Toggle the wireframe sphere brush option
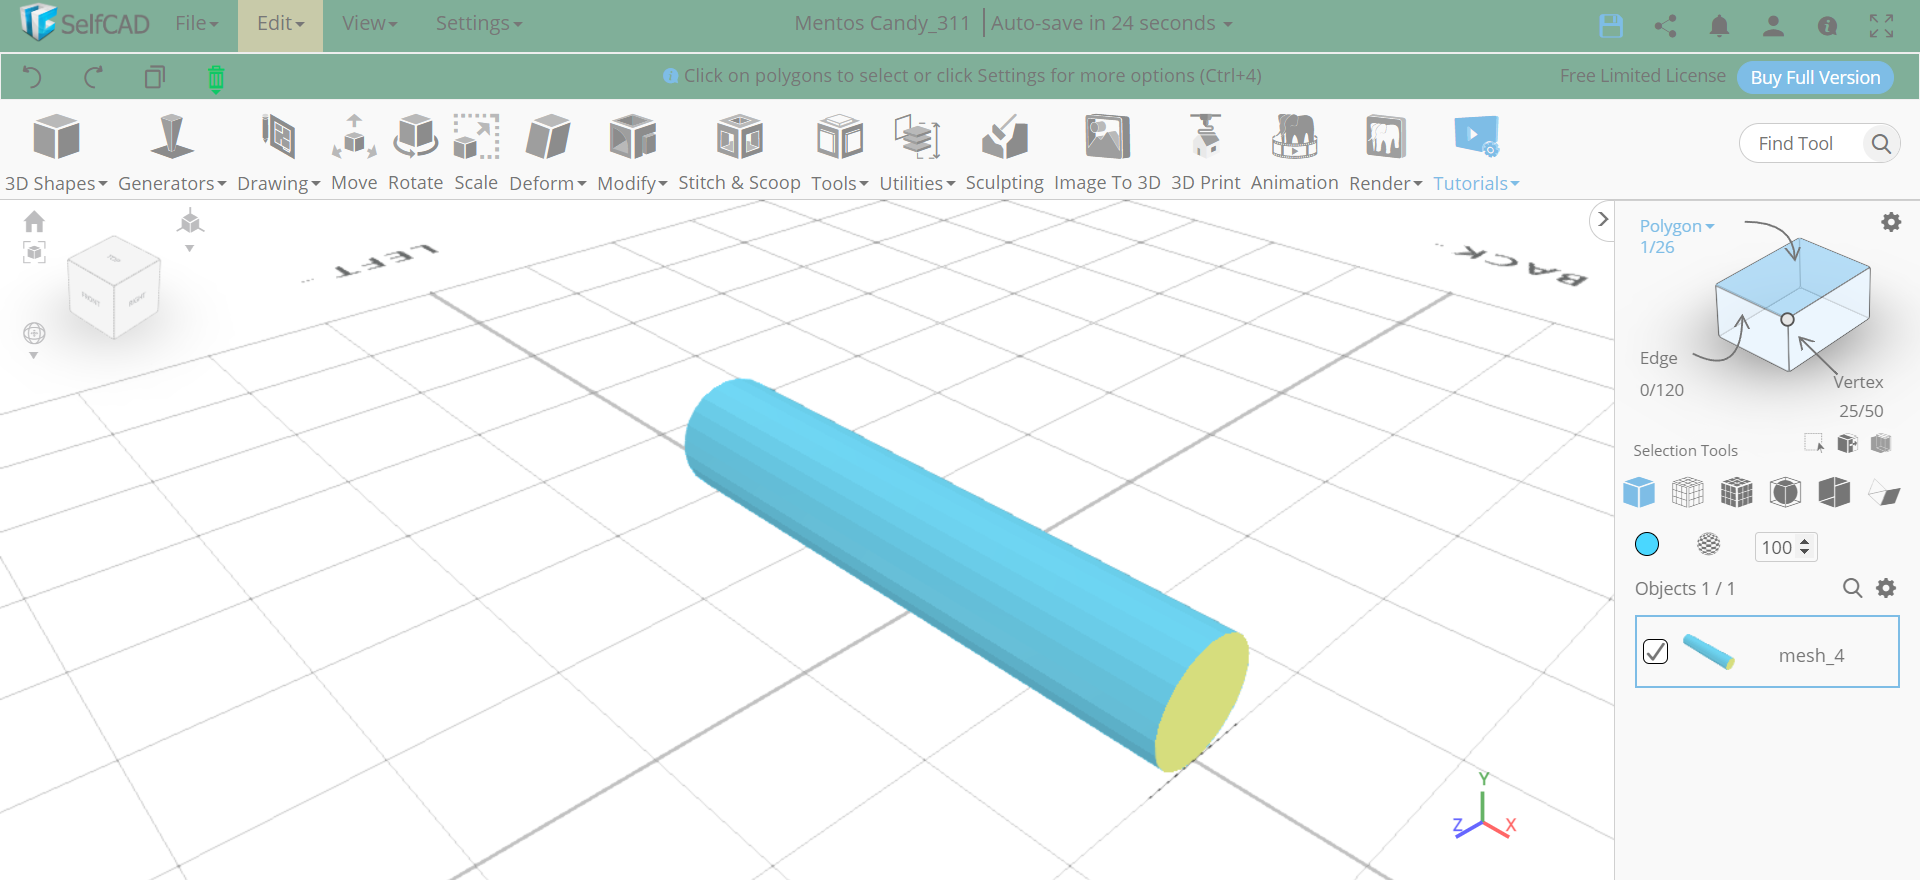This screenshot has height=880, width=1920. (1709, 544)
